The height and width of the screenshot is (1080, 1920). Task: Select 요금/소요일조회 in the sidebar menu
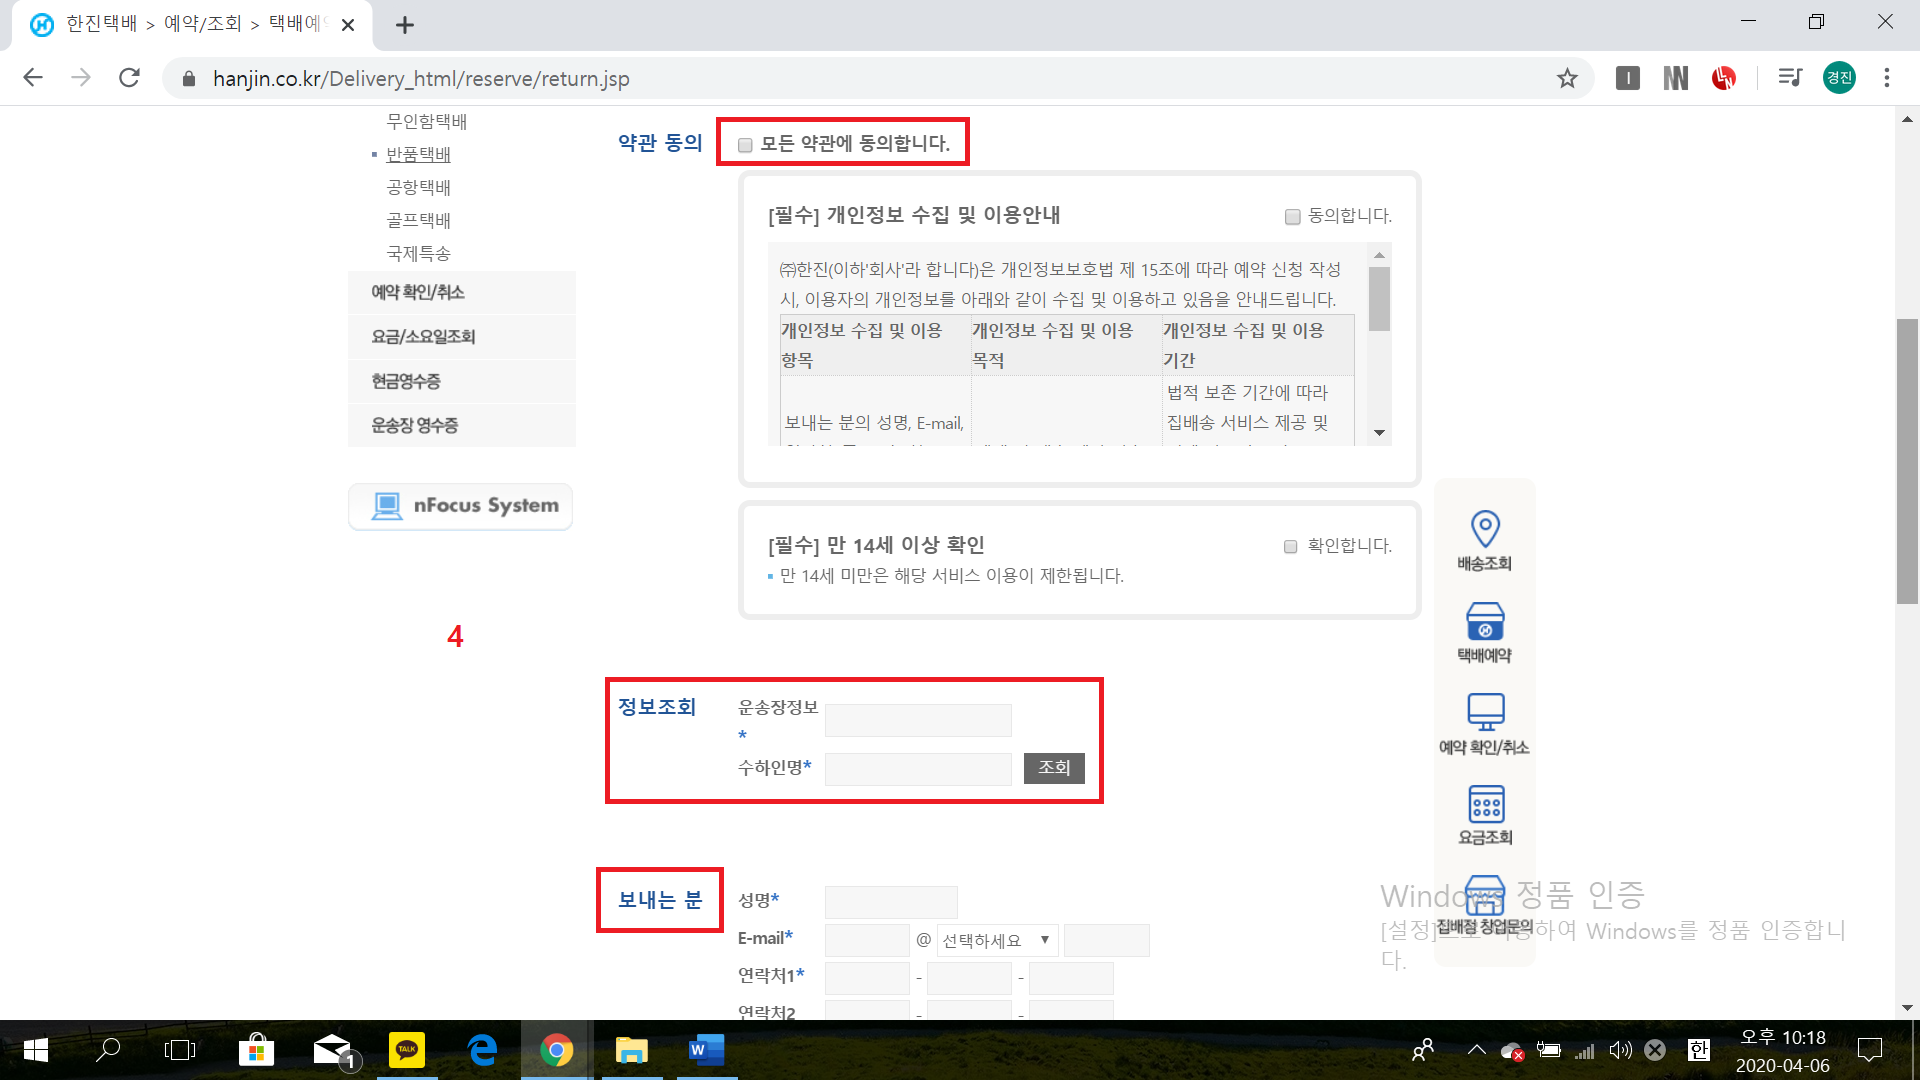[423, 337]
